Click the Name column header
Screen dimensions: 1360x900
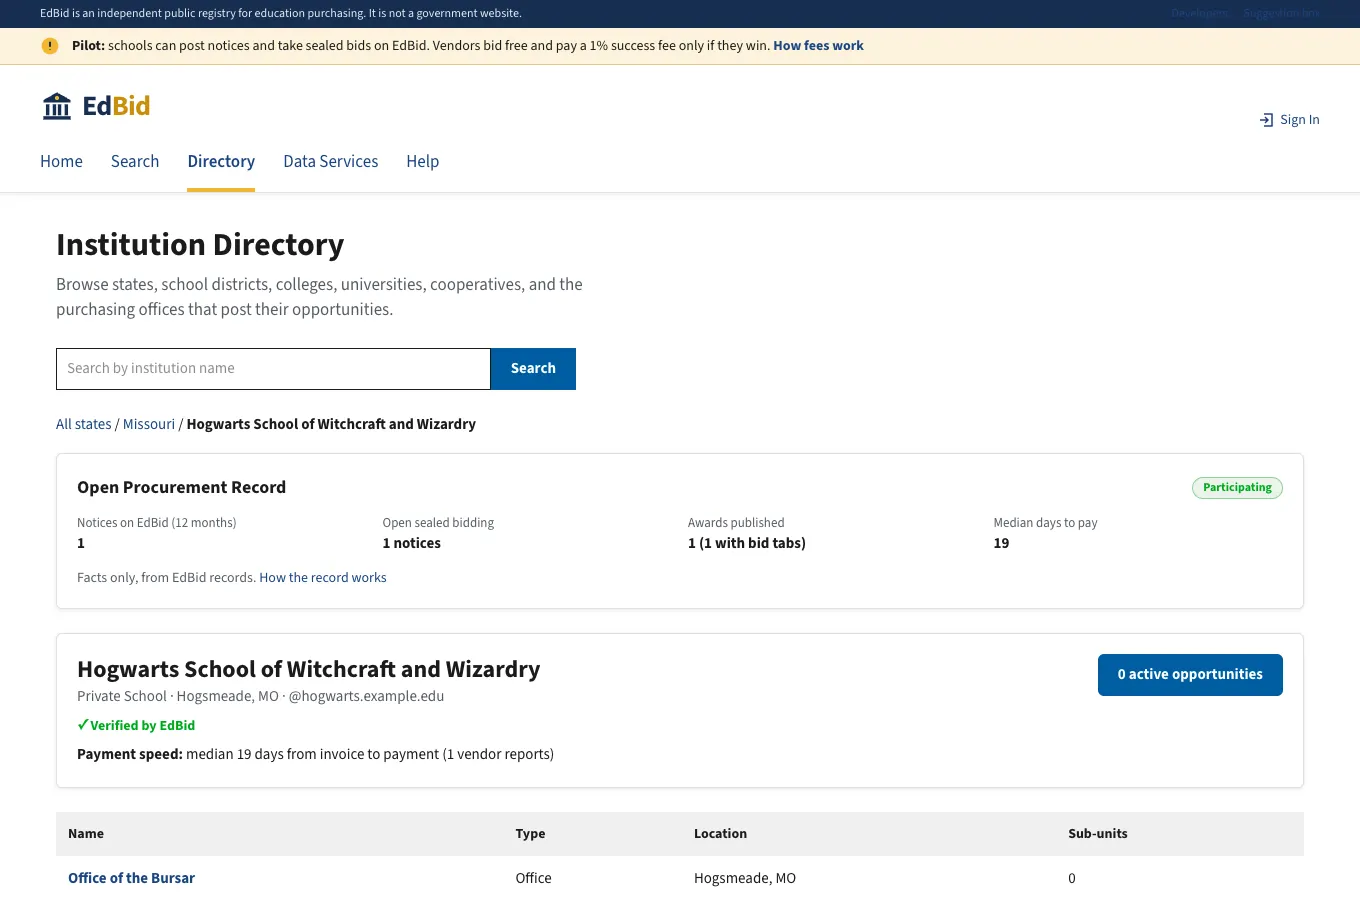point(86,834)
